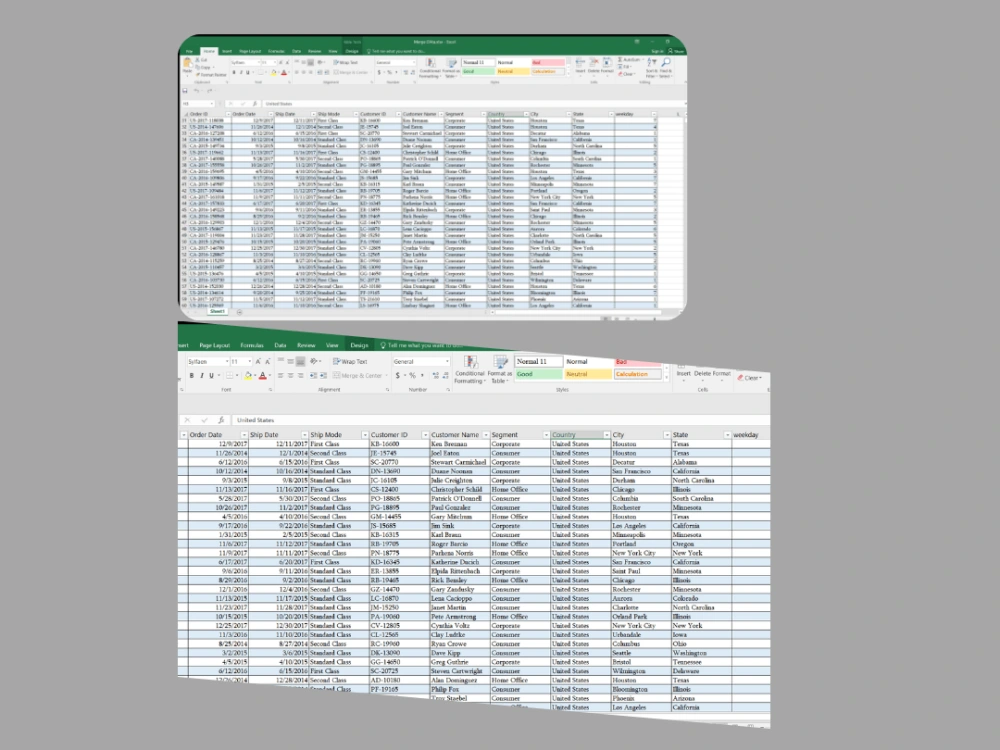The image size is (1000, 750).
Task: Click Save icon in top window quick access
Action: pos(186,91)
